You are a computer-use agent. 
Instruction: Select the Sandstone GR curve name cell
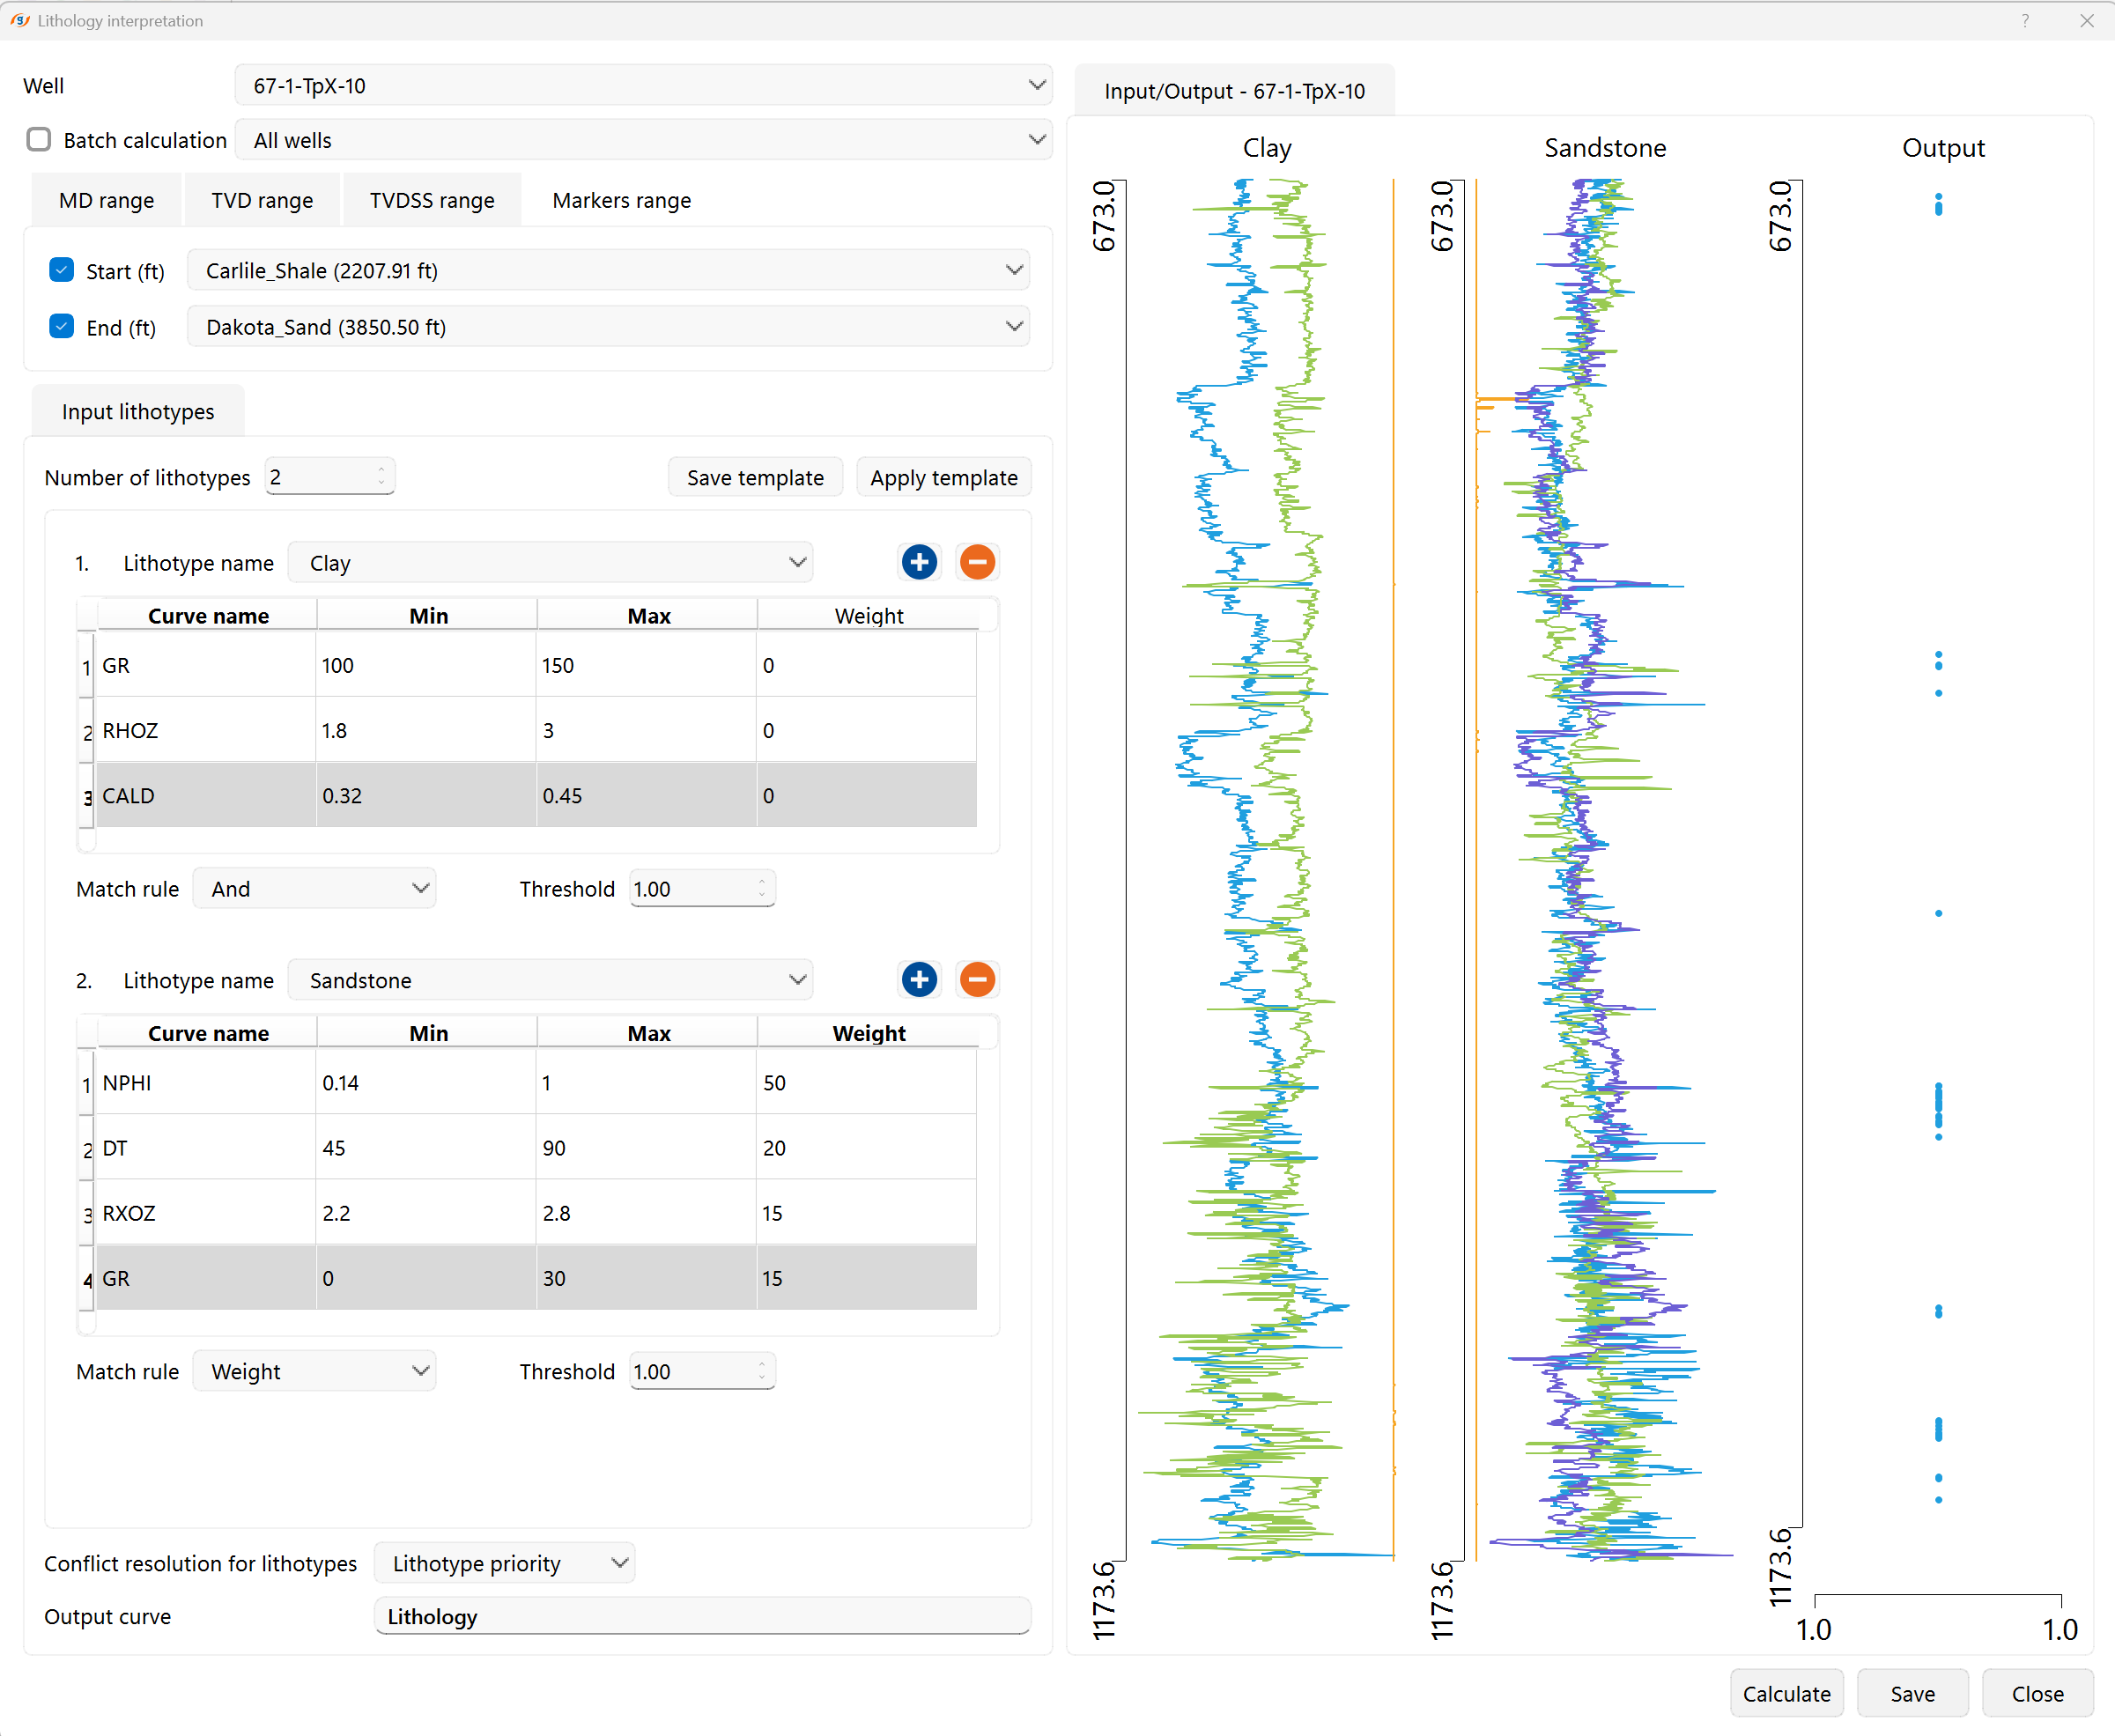(206, 1277)
